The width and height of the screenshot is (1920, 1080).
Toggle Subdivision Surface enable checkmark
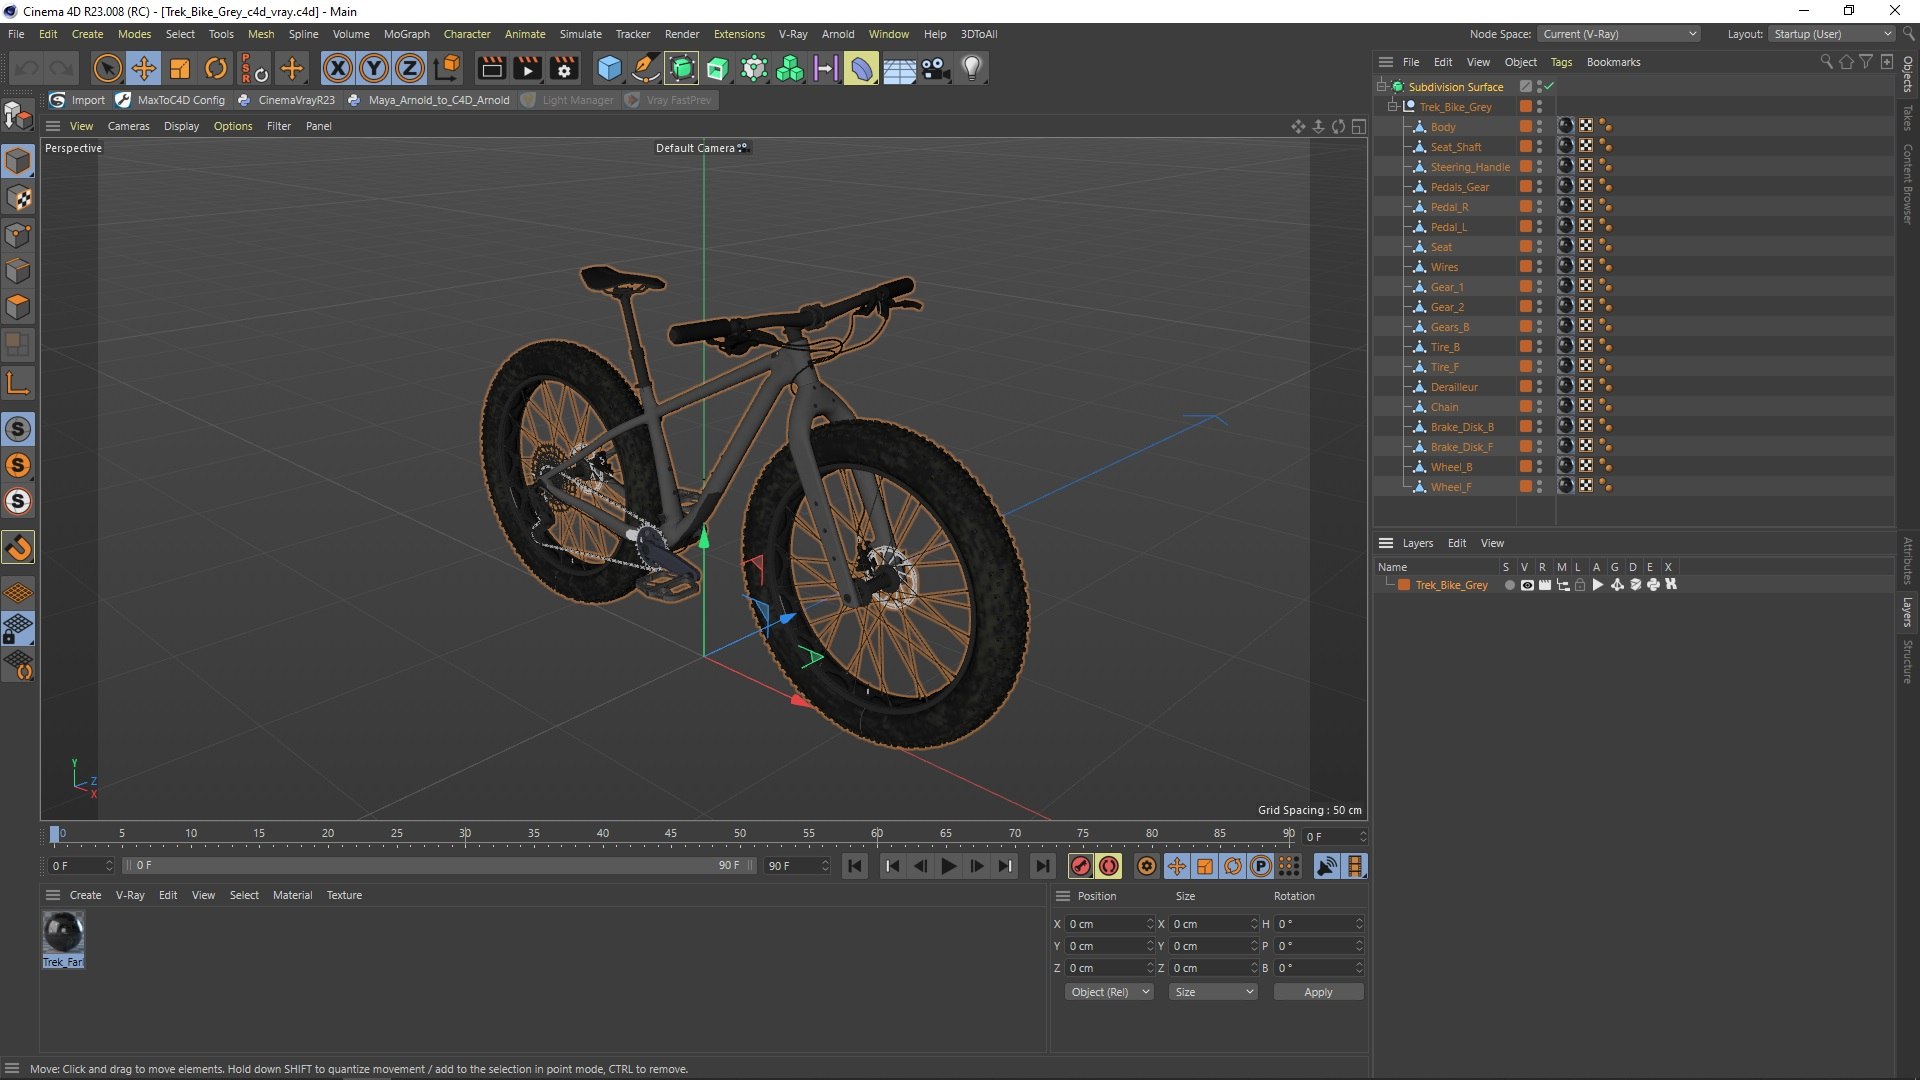coord(1549,87)
